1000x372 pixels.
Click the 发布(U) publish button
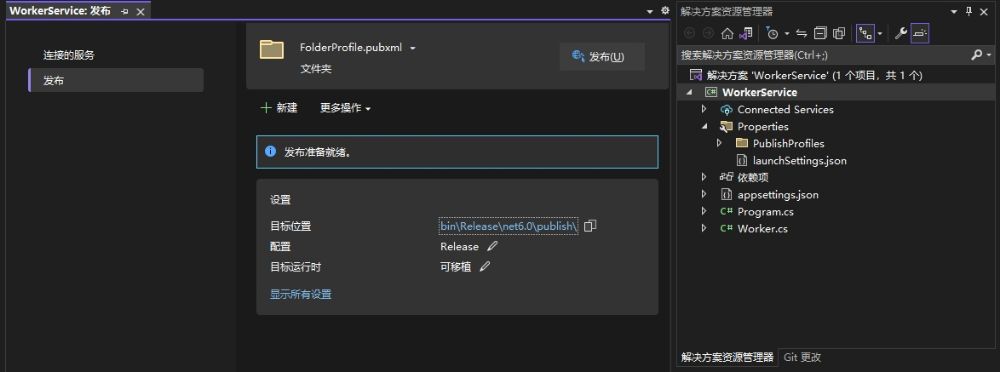601,57
